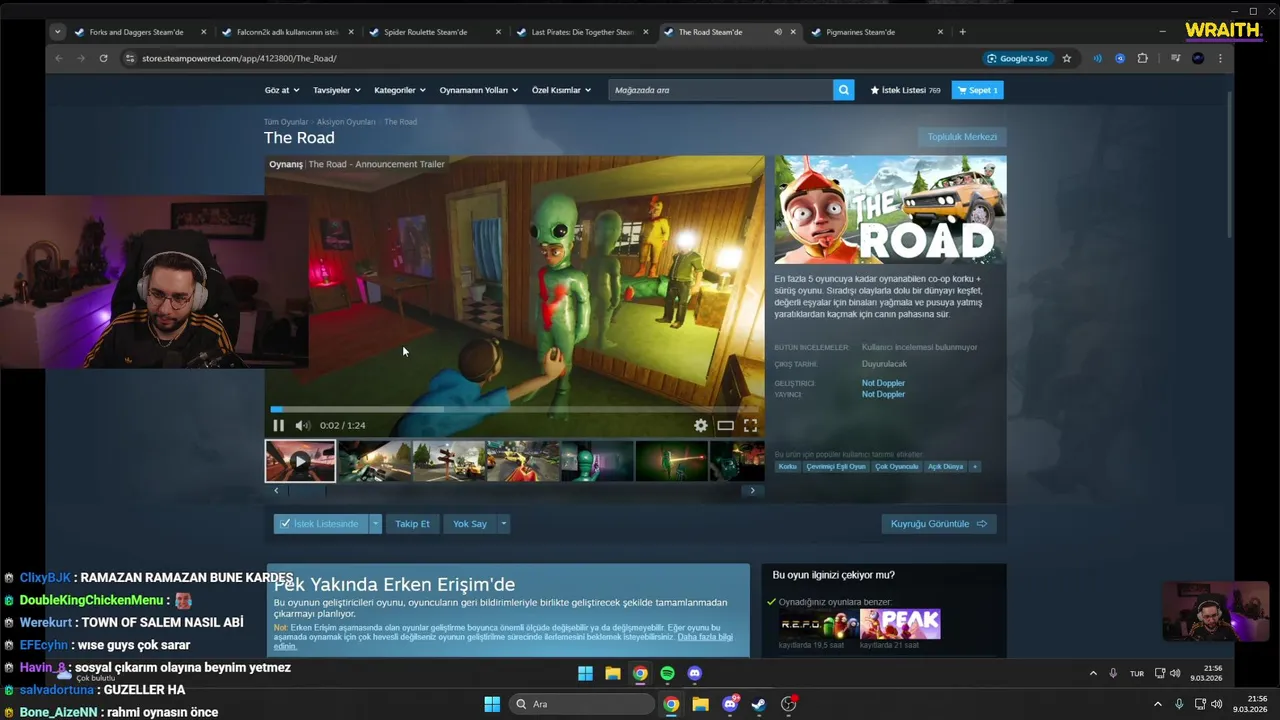Click the Çok Oyunculu tag
Viewport: 1280px width, 720px height.
coord(897,466)
